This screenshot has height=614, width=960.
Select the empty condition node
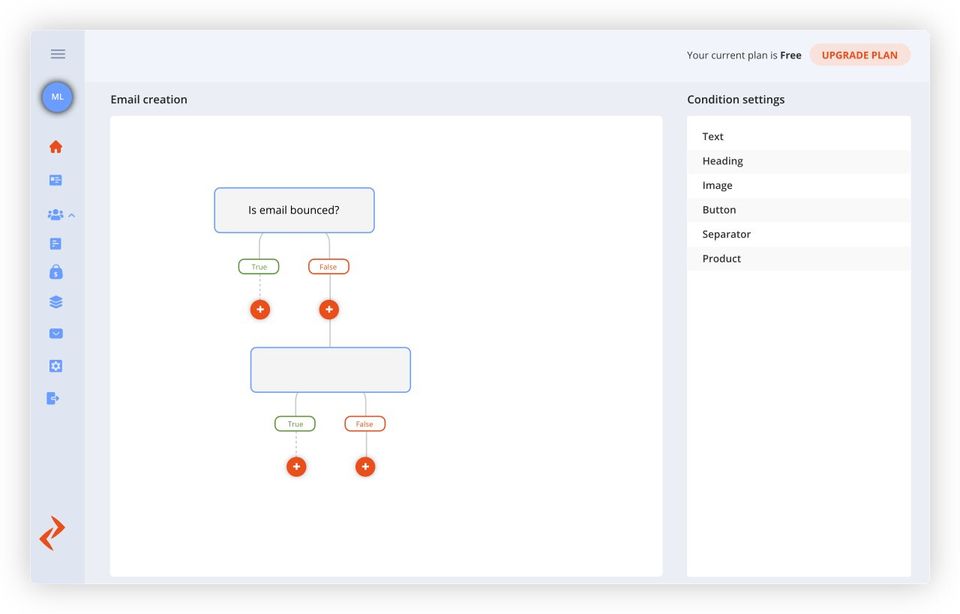tap(330, 370)
